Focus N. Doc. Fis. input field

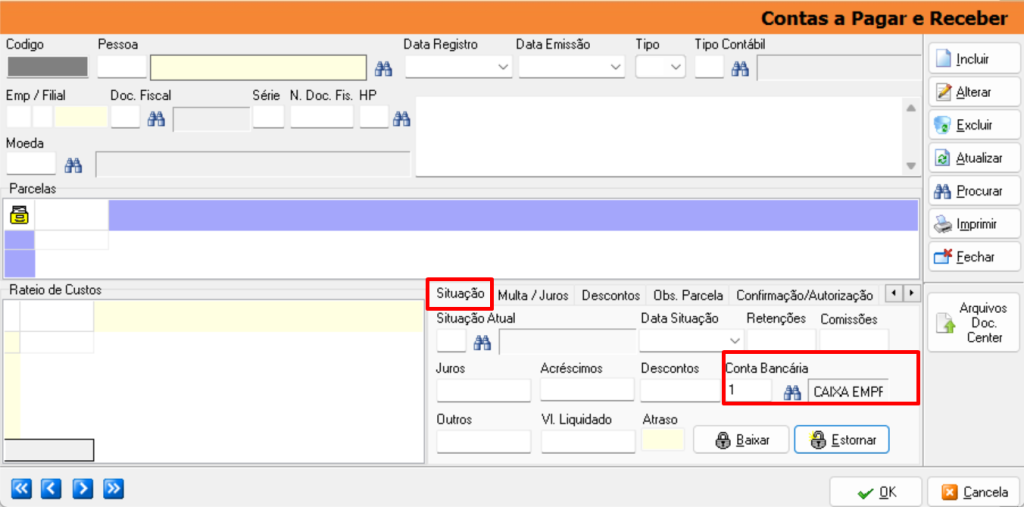[322, 118]
